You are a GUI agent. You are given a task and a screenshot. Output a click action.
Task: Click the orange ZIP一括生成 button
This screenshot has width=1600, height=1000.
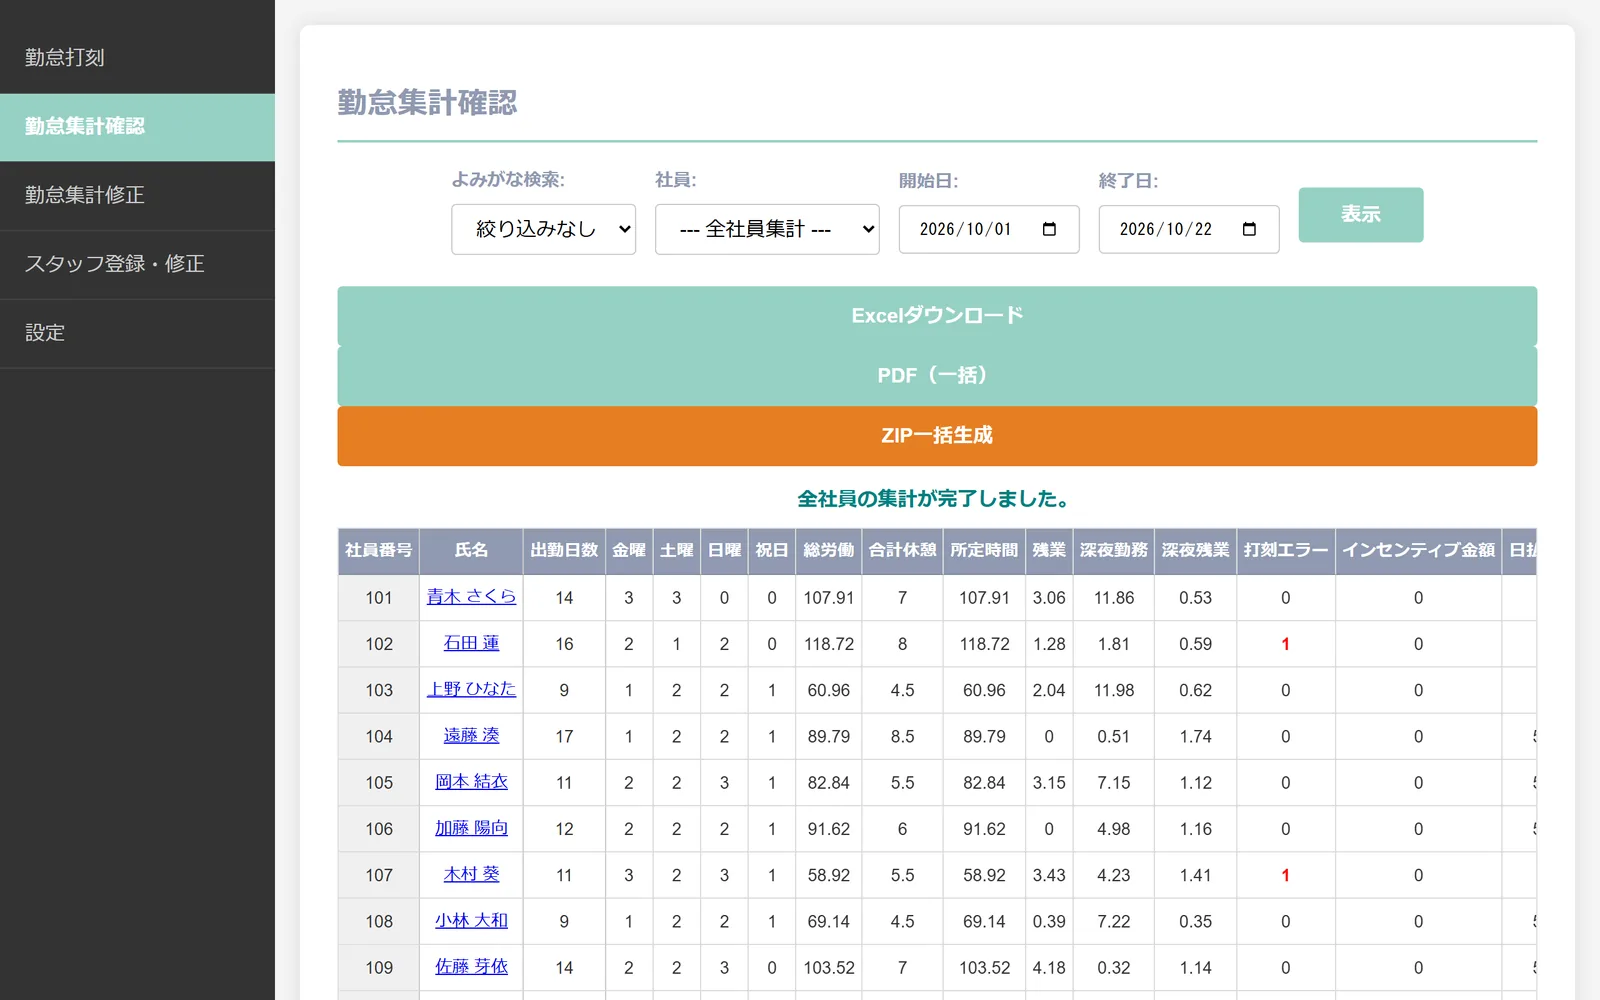pyautogui.click(x=937, y=436)
